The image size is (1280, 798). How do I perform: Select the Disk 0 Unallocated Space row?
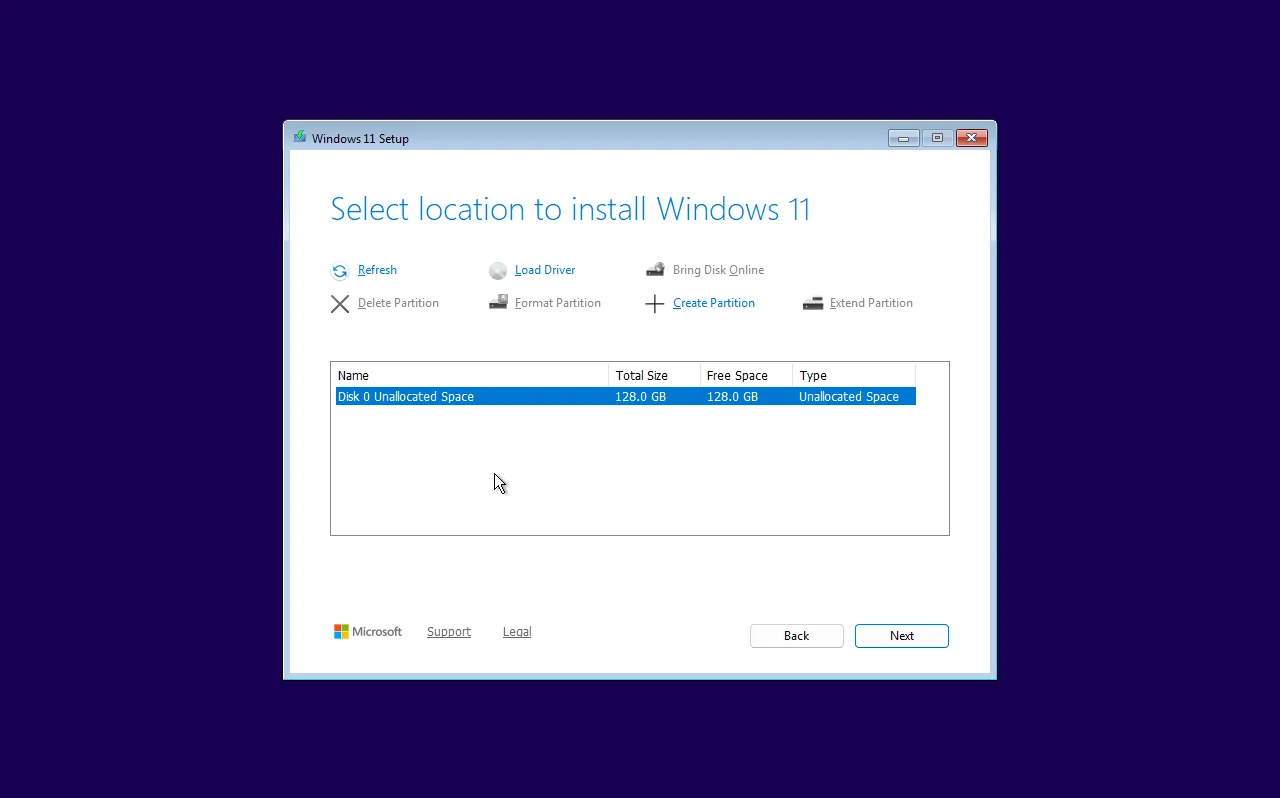[500, 396]
